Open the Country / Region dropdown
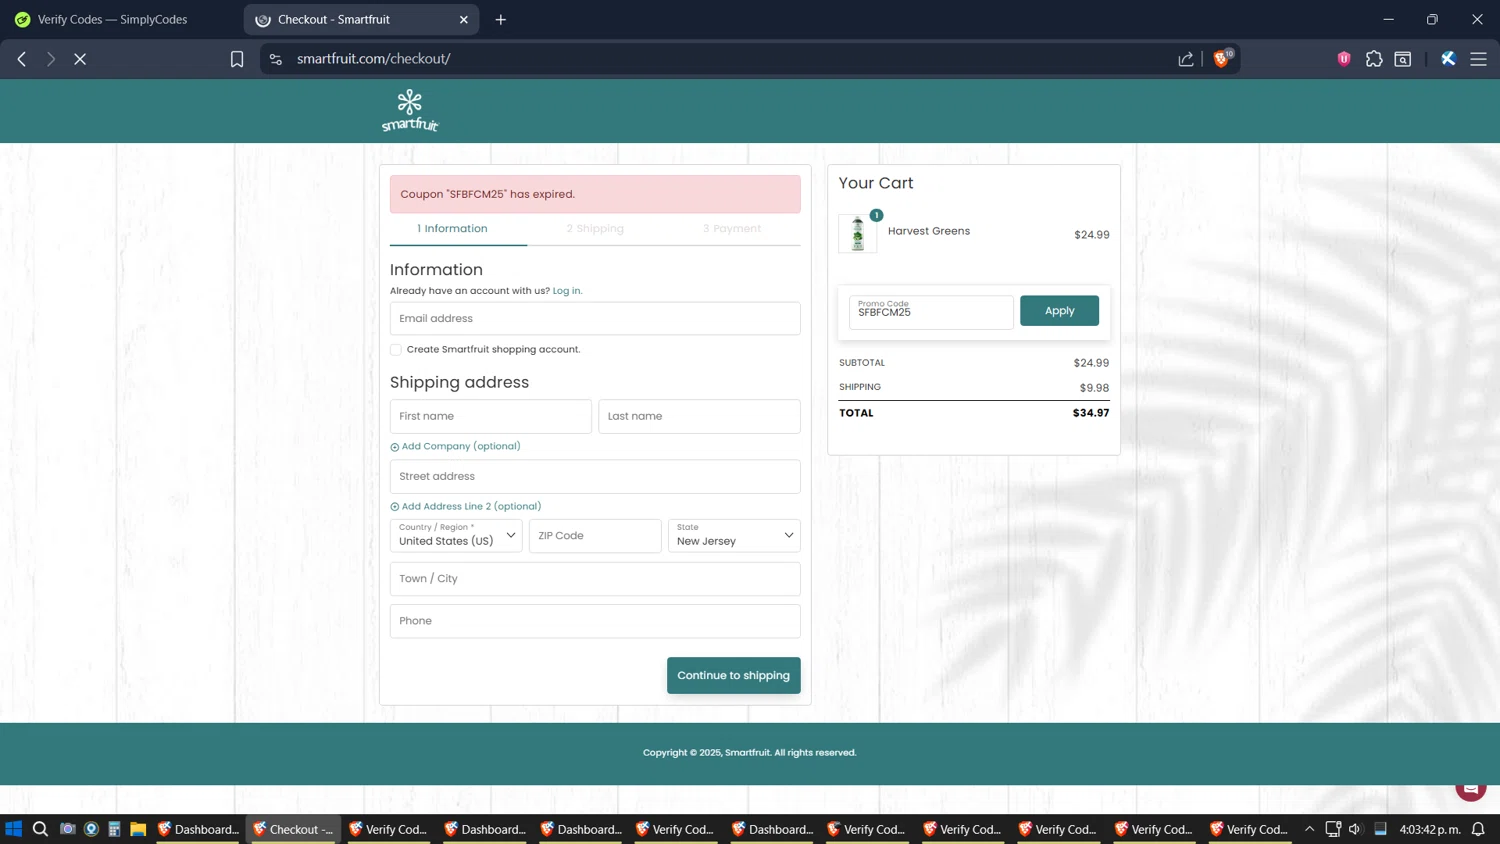Image resolution: width=1500 pixels, height=844 pixels. pyautogui.click(x=456, y=535)
